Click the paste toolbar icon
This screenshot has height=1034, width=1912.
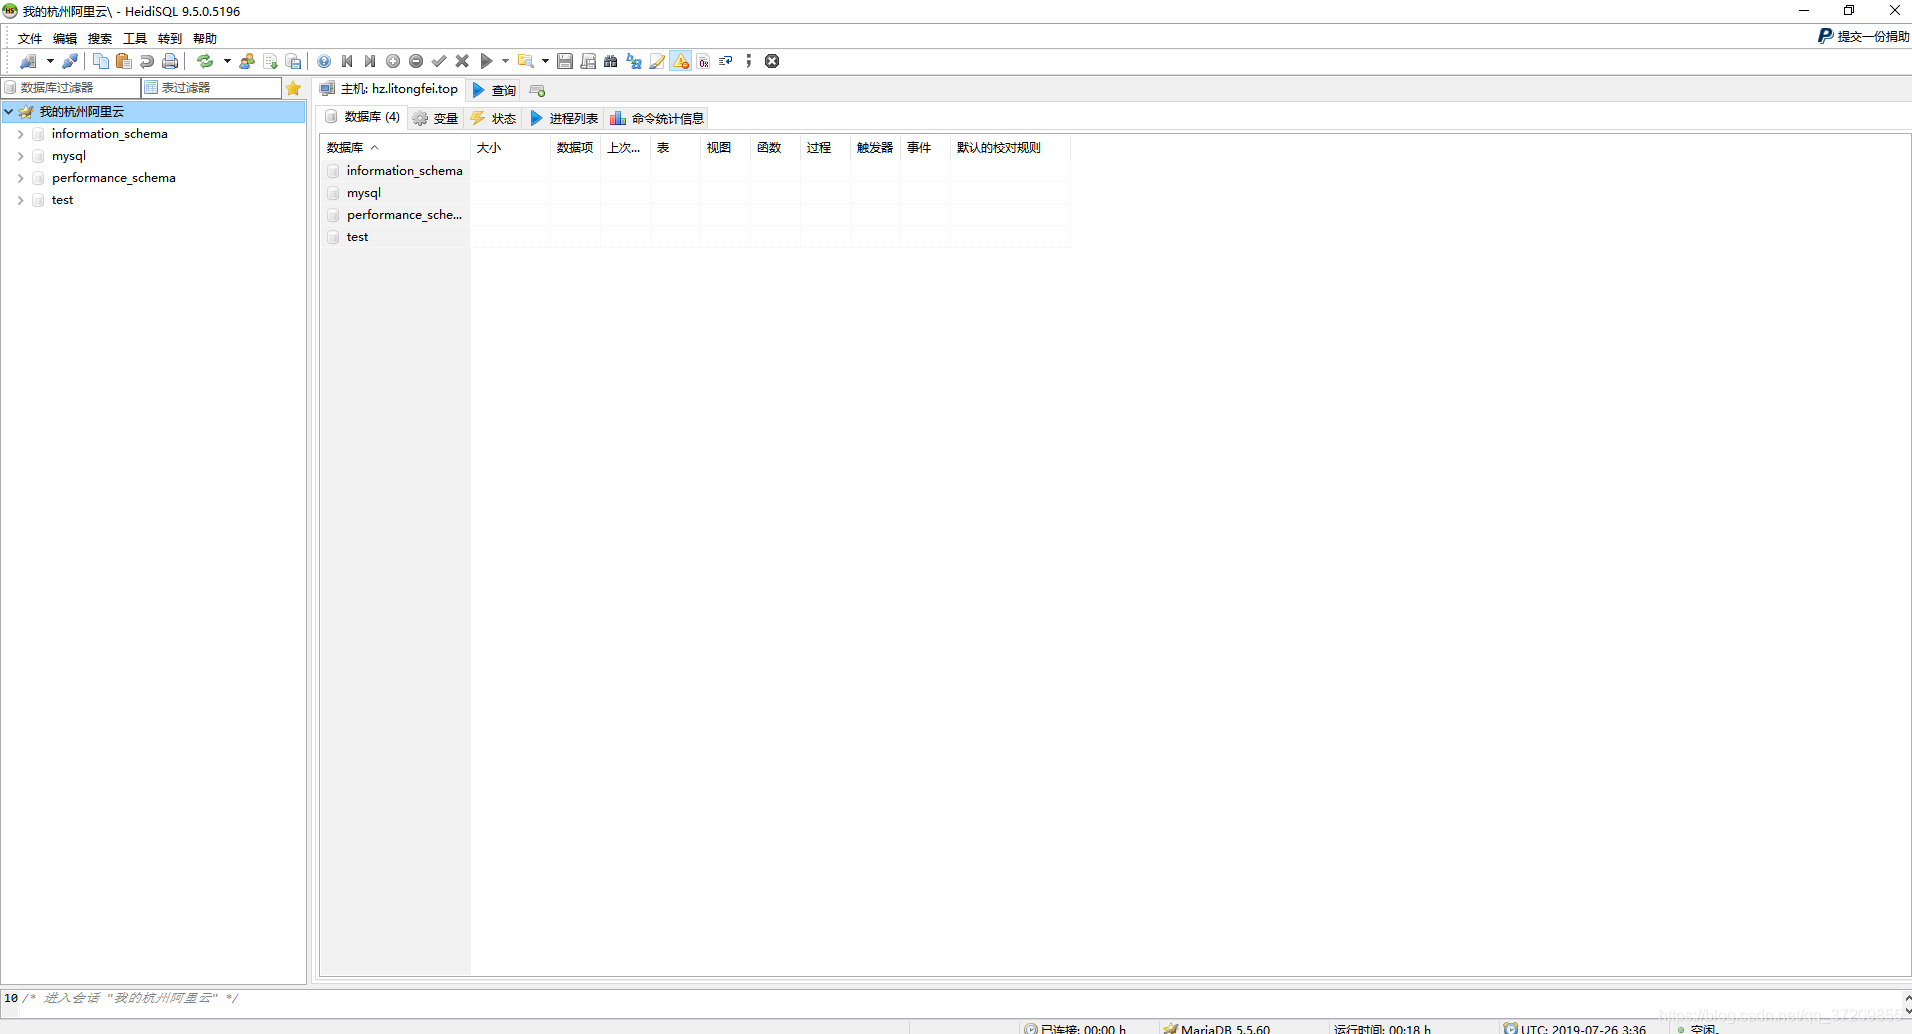[x=123, y=61]
